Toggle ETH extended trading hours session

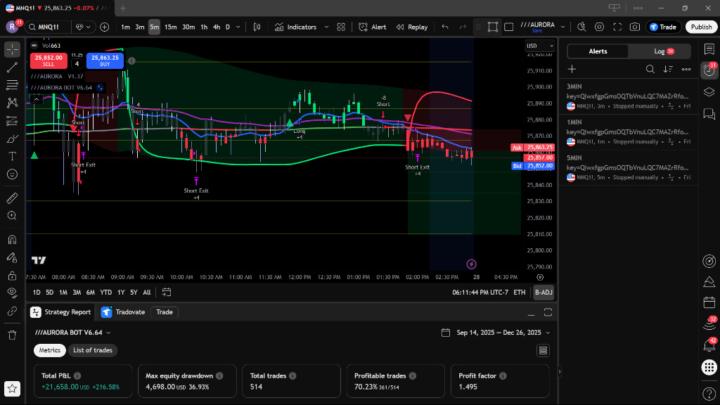tap(519, 292)
